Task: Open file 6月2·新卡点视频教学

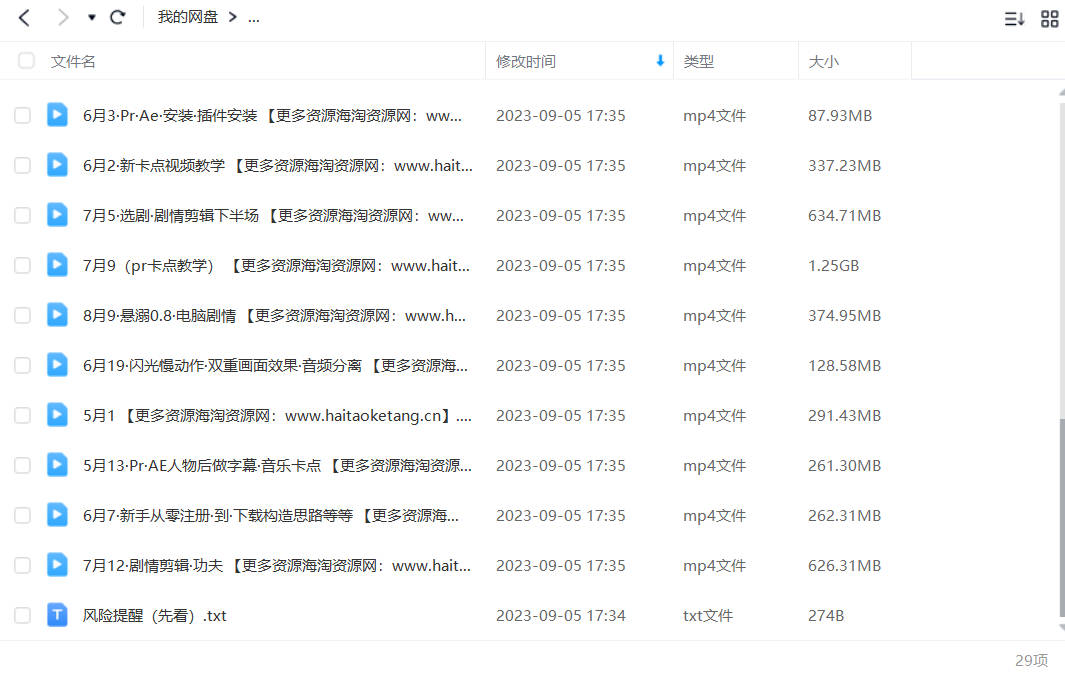Action: 278,166
